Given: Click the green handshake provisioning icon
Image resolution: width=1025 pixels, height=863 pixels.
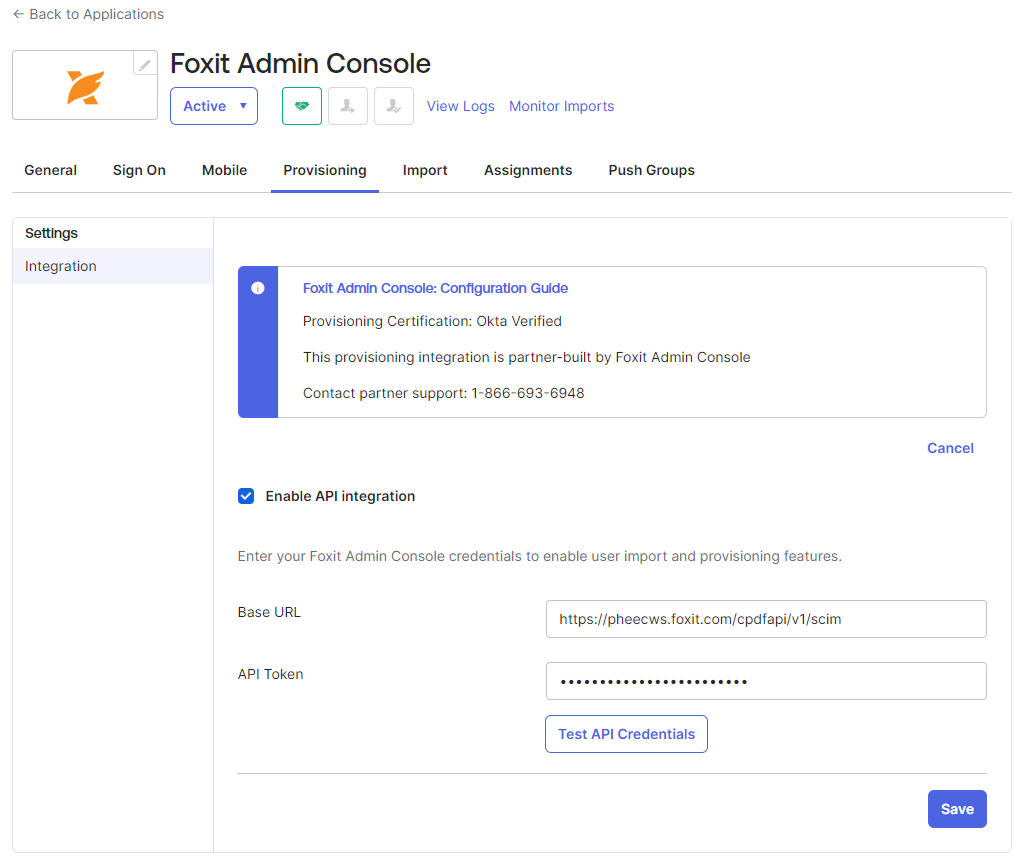Looking at the screenshot, I should 302,106.
